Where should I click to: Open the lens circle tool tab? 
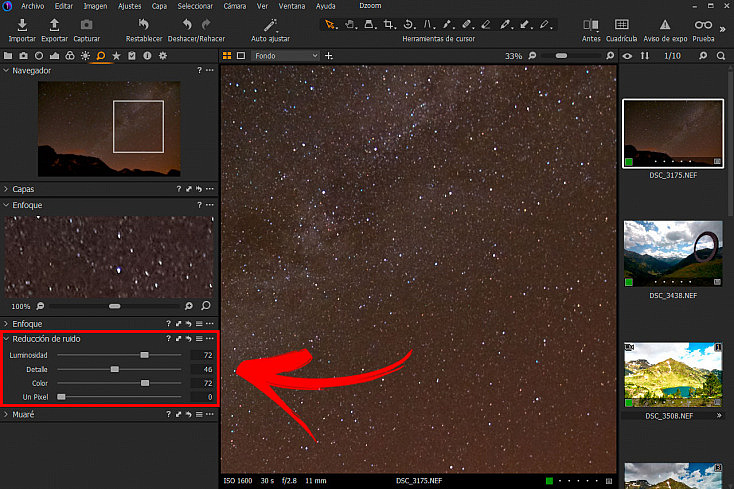[x=39, y=56]
